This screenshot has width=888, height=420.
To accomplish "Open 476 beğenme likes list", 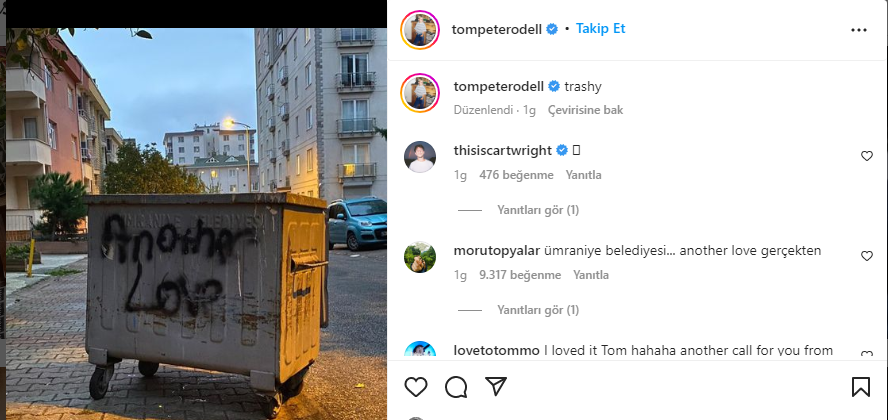I will 516,175.
